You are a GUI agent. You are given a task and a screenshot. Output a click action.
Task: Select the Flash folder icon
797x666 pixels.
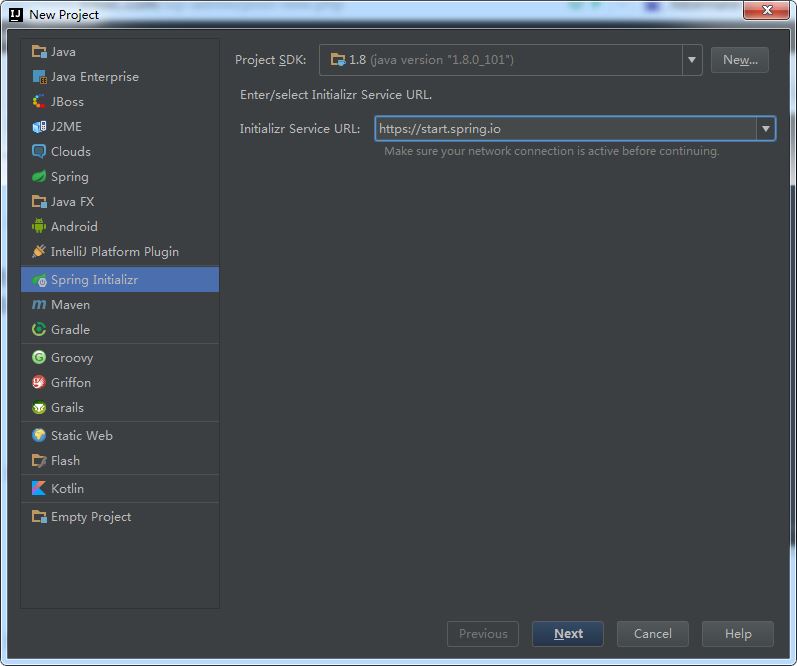(x=39, y=460)
